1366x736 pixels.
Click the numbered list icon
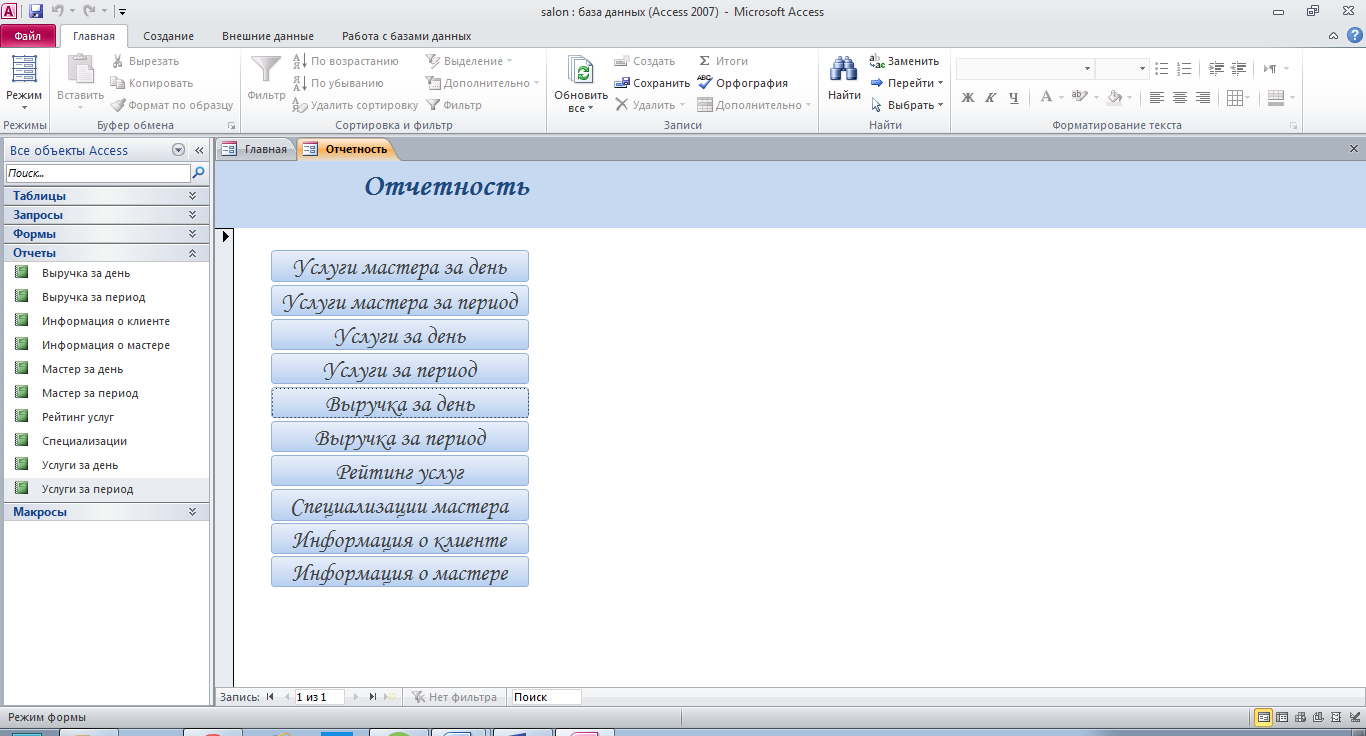click(x=1183, y=69)
